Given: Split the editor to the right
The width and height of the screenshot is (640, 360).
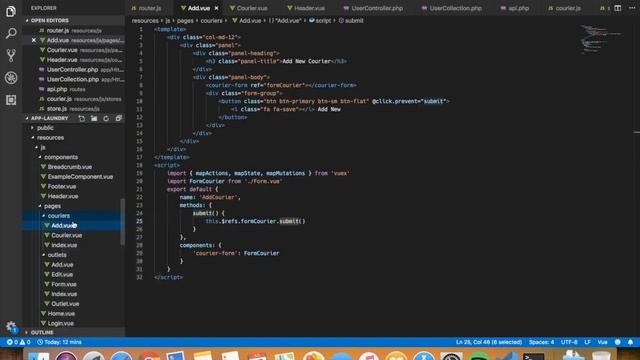Looking at the screenshot, I should pos(618,8).
